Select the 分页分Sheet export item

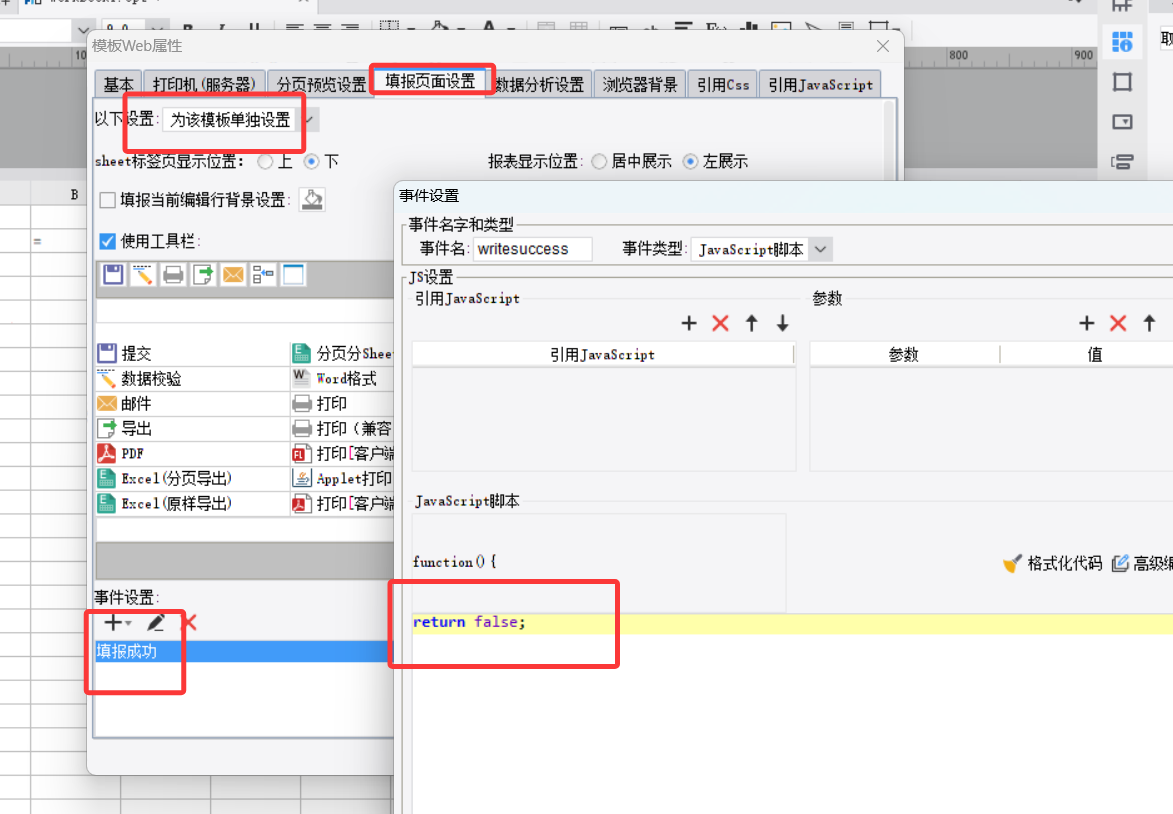(343, 353)
